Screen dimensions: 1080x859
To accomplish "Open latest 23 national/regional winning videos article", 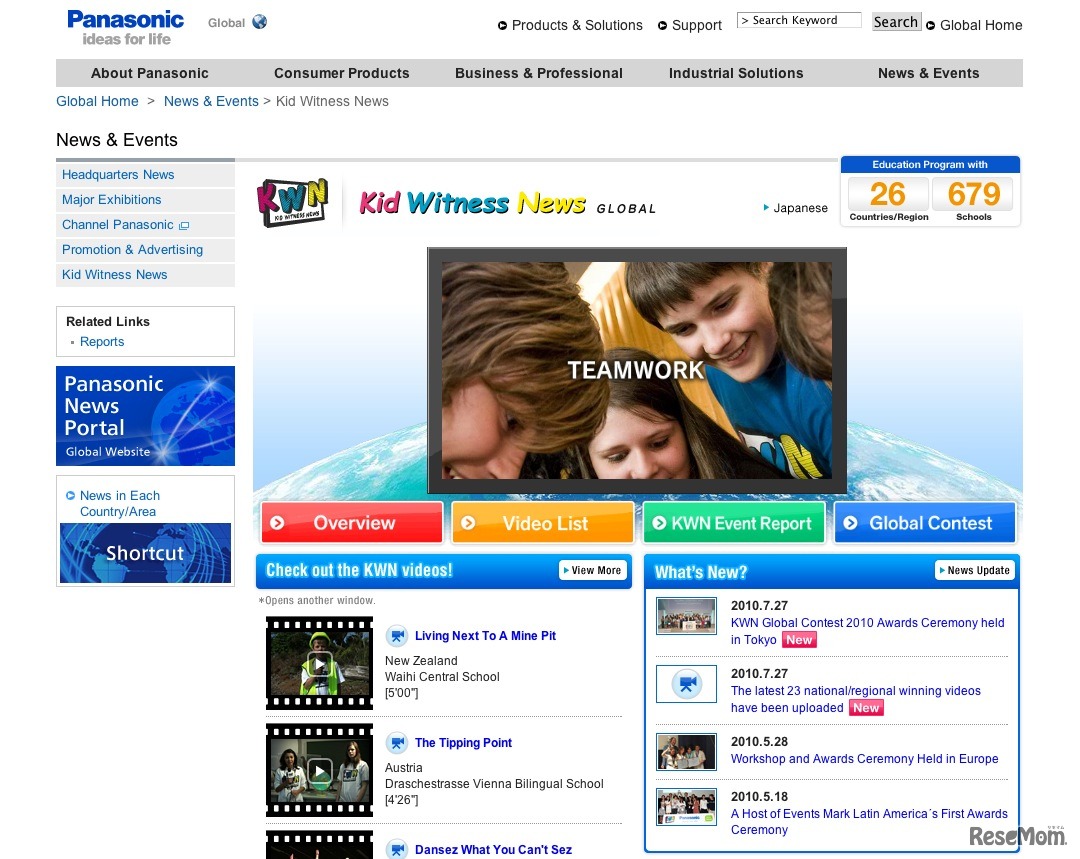I will (855, 699).
